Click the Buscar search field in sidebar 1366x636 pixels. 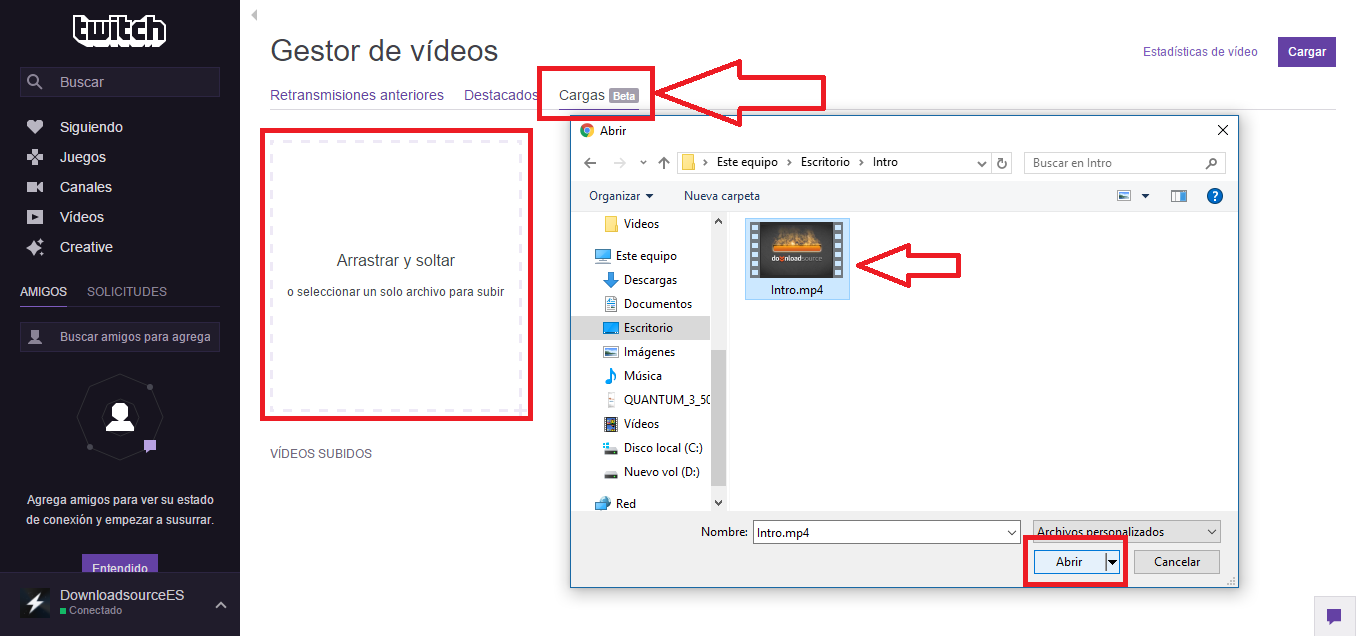tap(120, 82)
